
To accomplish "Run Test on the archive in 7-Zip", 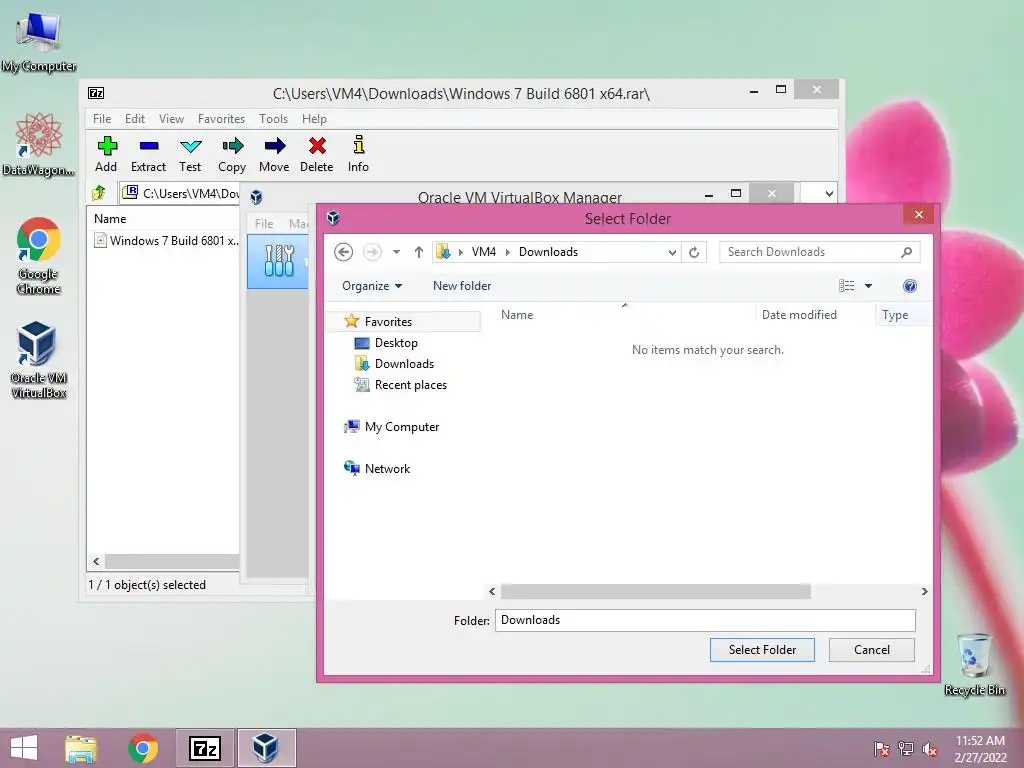I will coord(190,154).
